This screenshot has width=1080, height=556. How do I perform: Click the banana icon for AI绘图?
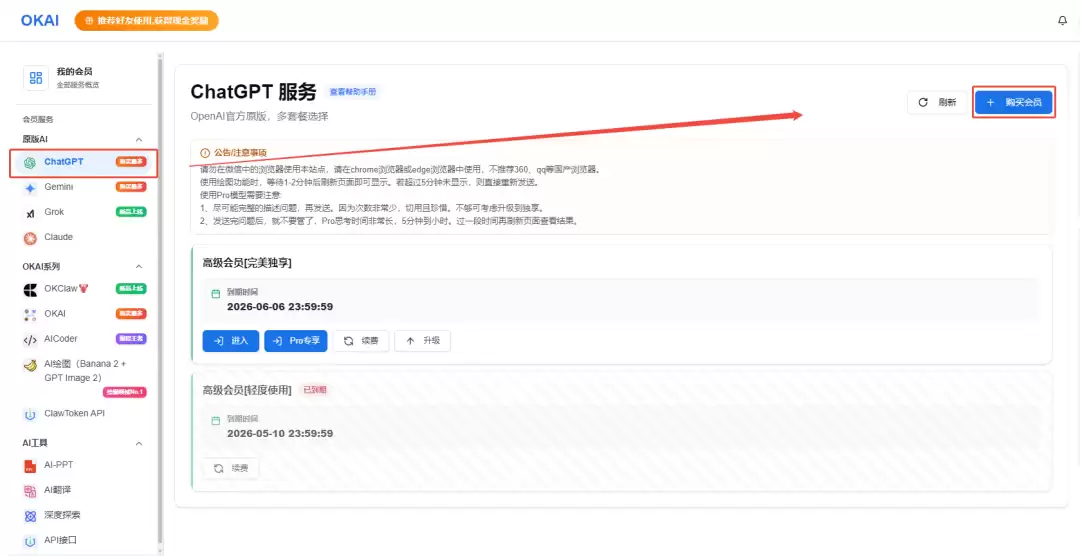click(30, 365)
